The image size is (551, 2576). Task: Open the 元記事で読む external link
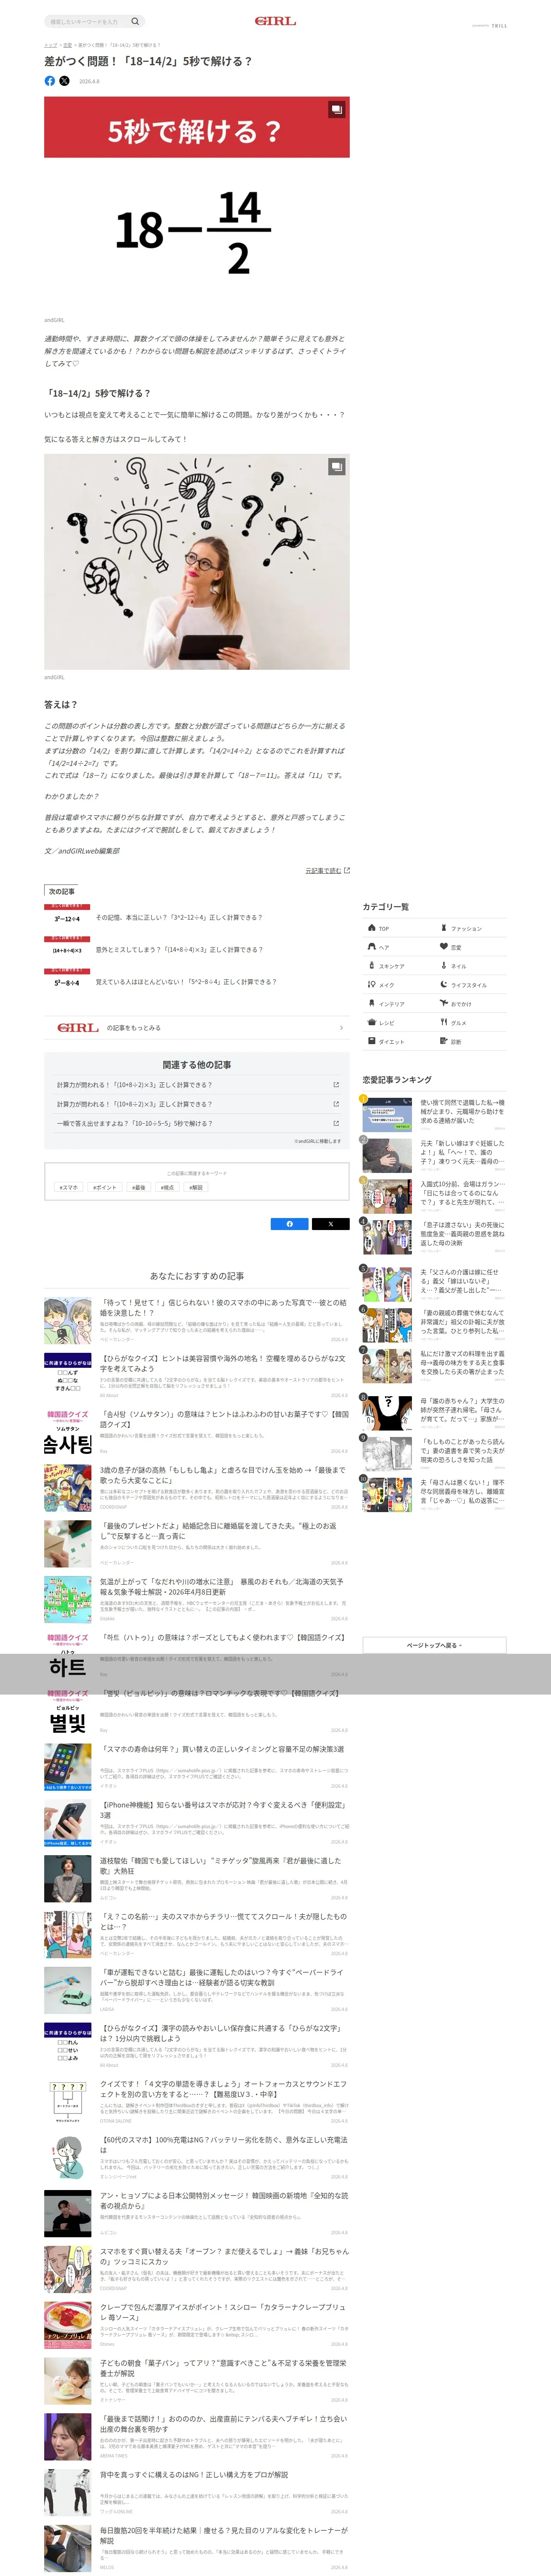[327, 870]
